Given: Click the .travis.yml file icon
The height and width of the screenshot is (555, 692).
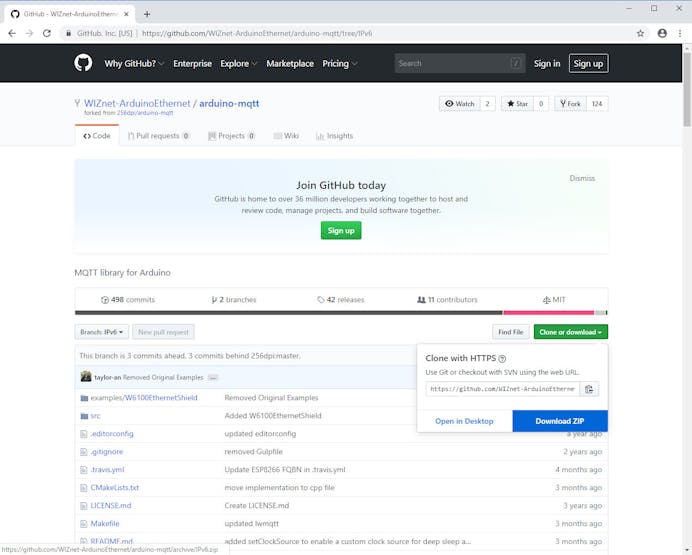Looking at the screenshot, I should click(x=83, y=470).
